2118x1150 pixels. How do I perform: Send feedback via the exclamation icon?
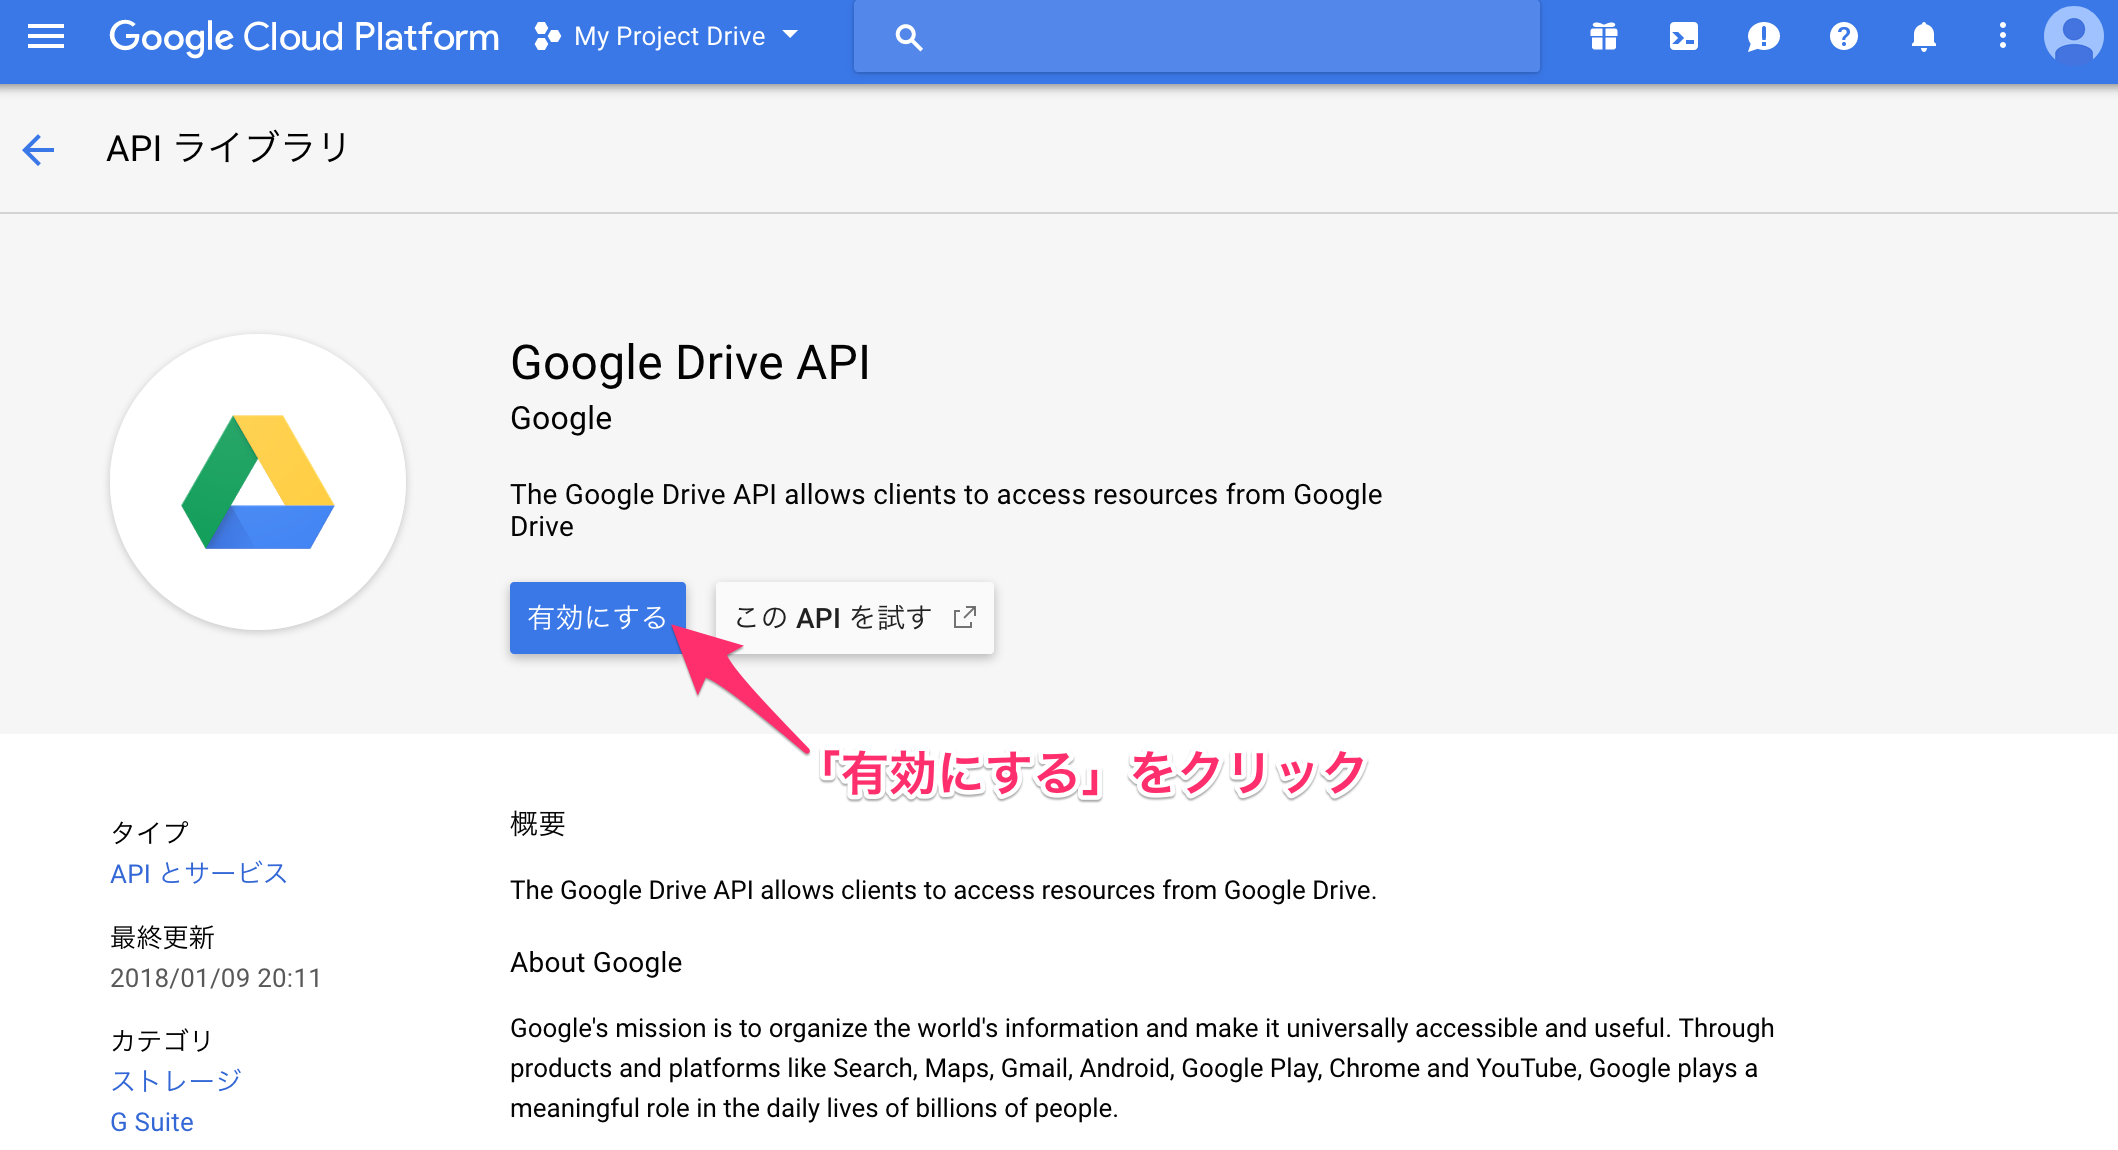(1763, 37)
